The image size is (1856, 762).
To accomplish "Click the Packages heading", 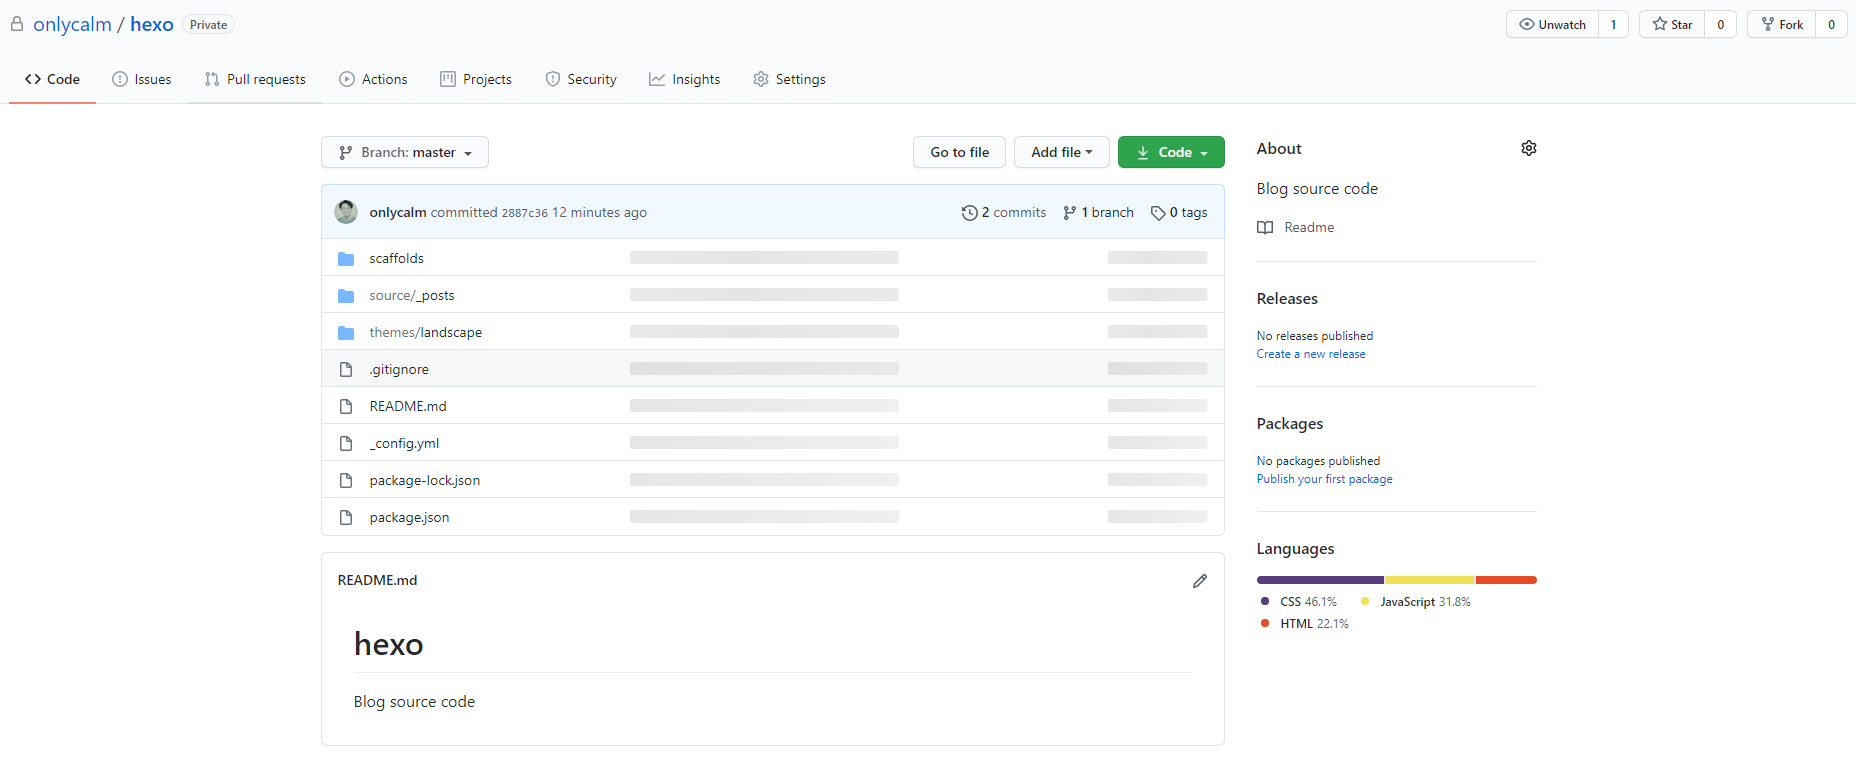I will [x=1290, y=424].
